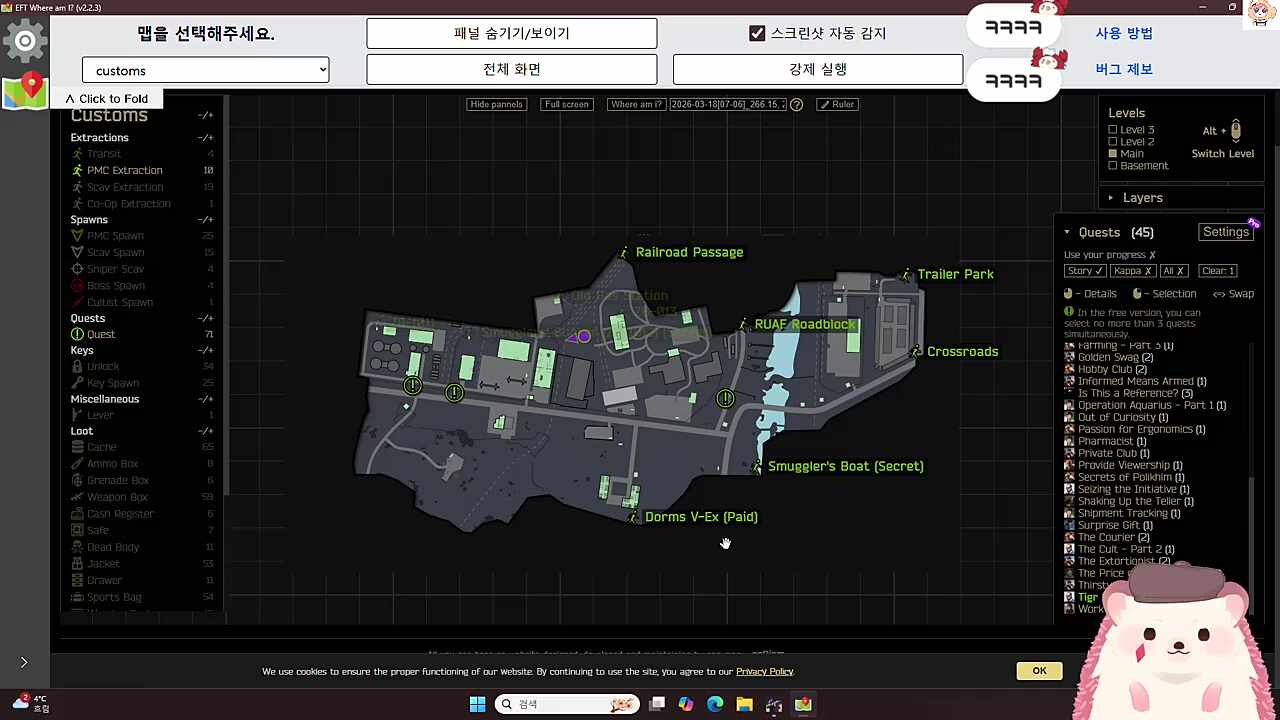Fold the panel with Click to Fold

[106, 99]
